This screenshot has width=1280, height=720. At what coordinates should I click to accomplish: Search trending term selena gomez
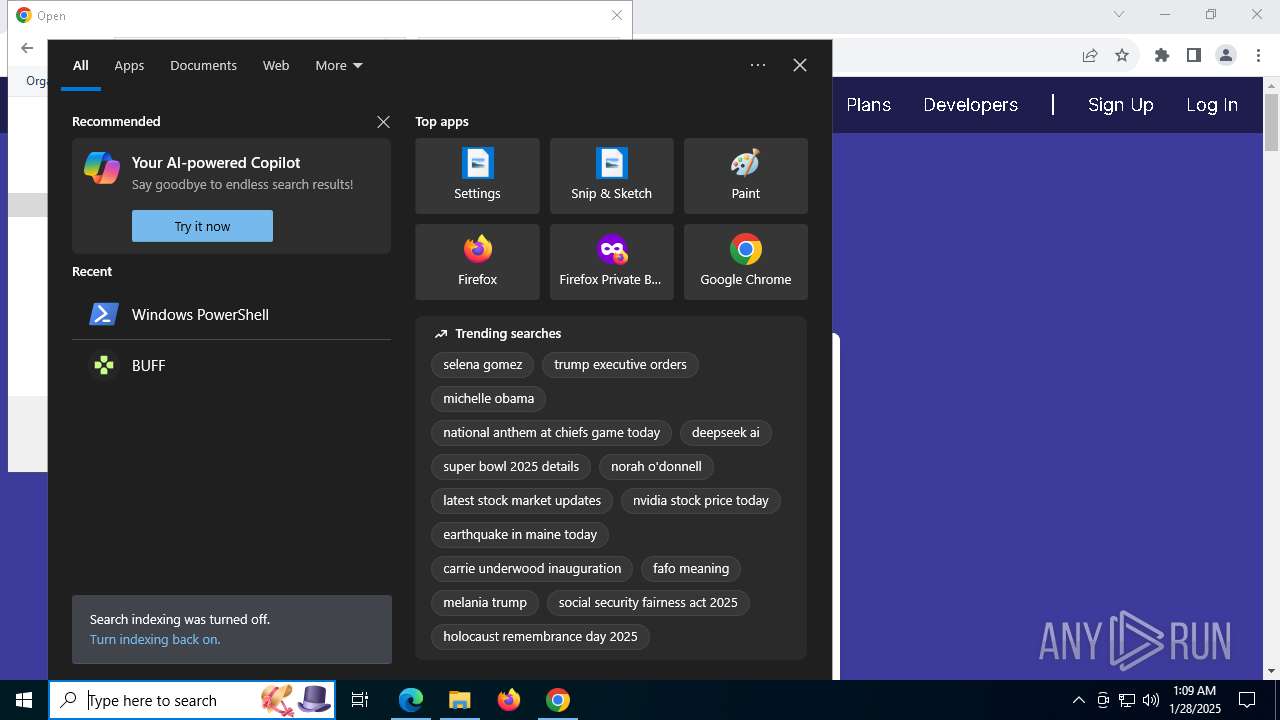(x=483, y=365)
